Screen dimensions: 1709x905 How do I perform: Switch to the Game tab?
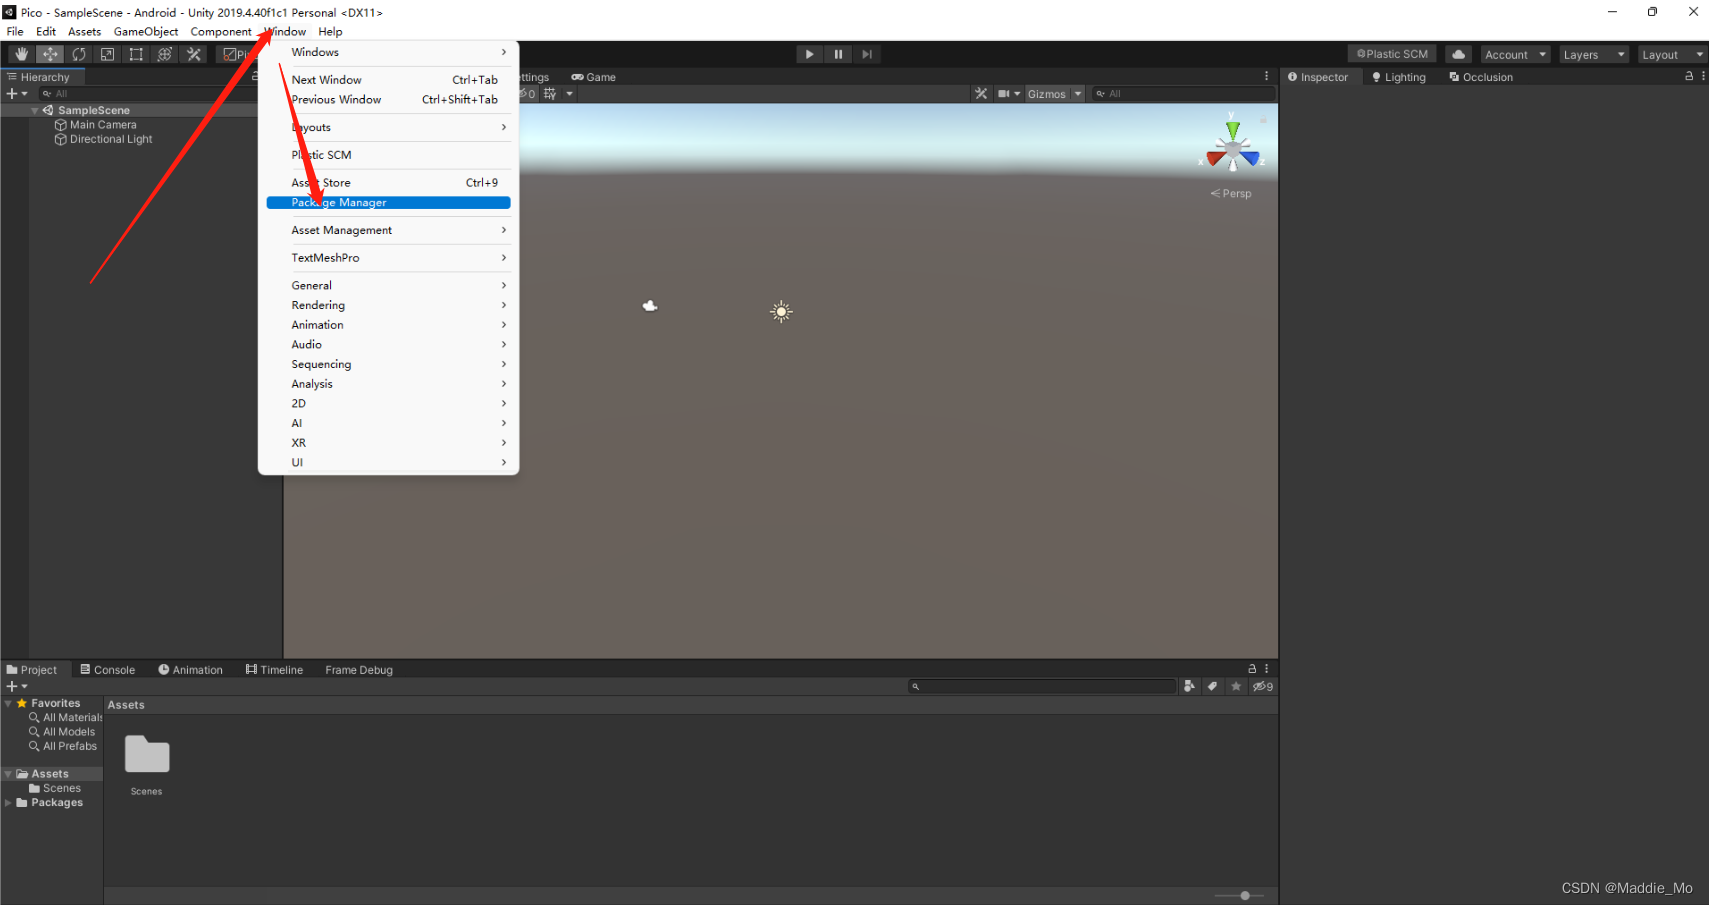594,77
